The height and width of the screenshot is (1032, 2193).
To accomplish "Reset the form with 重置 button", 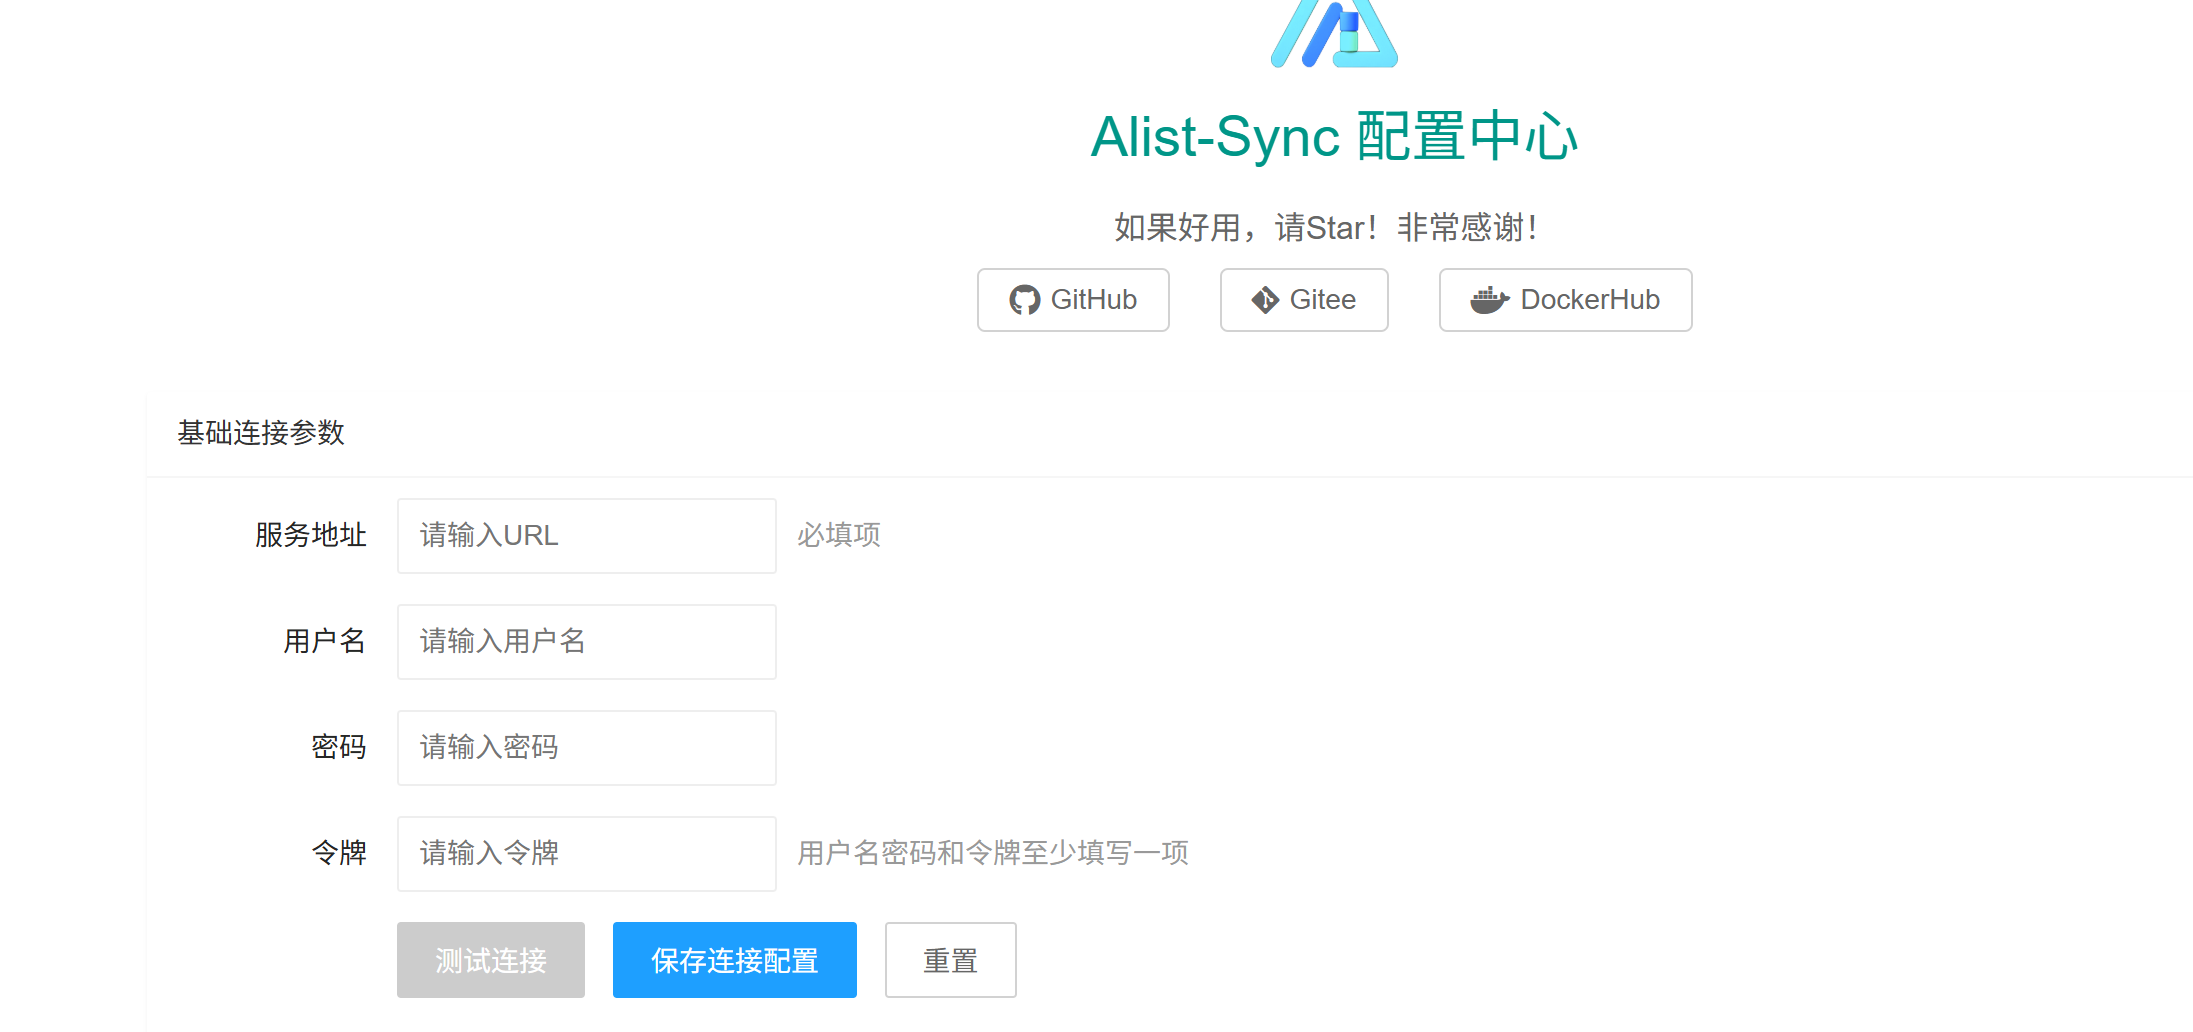I will [x=950, y=960].
